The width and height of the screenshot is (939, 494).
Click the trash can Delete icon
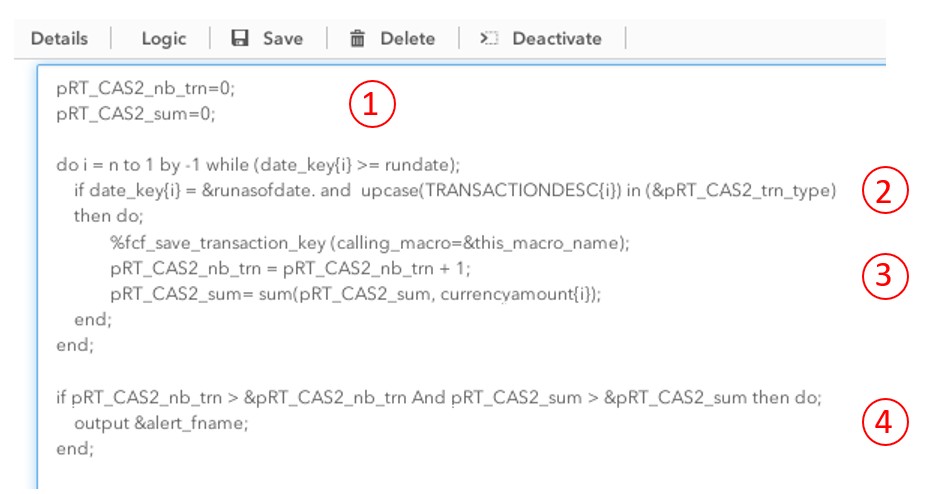tap(357, 39)
